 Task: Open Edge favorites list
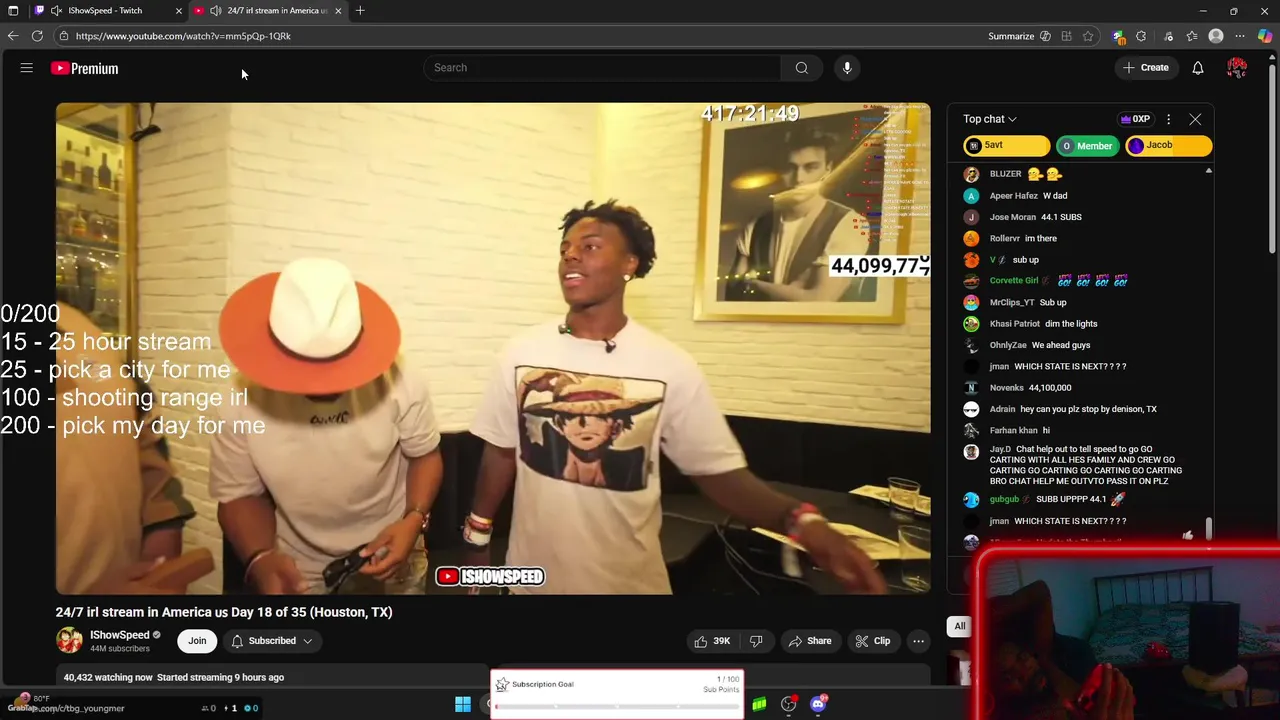coord(1192,36)
